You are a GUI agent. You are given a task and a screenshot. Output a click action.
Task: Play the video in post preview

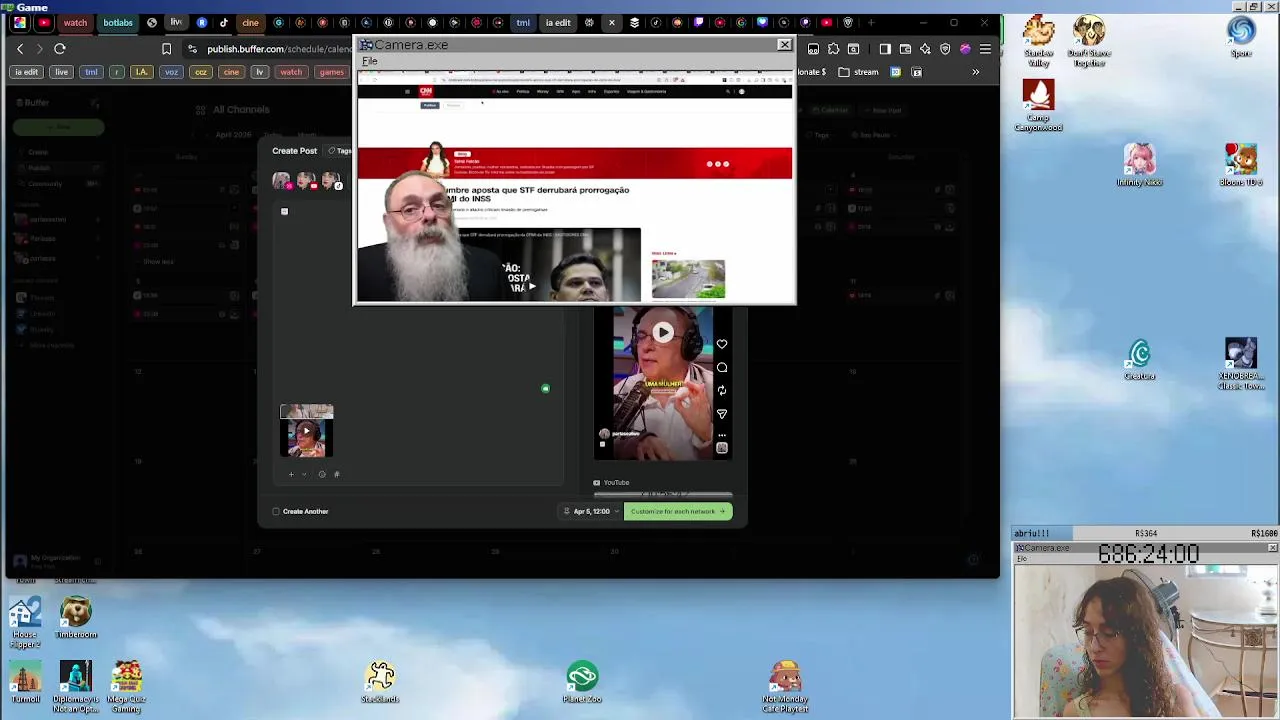coord(663,333)
